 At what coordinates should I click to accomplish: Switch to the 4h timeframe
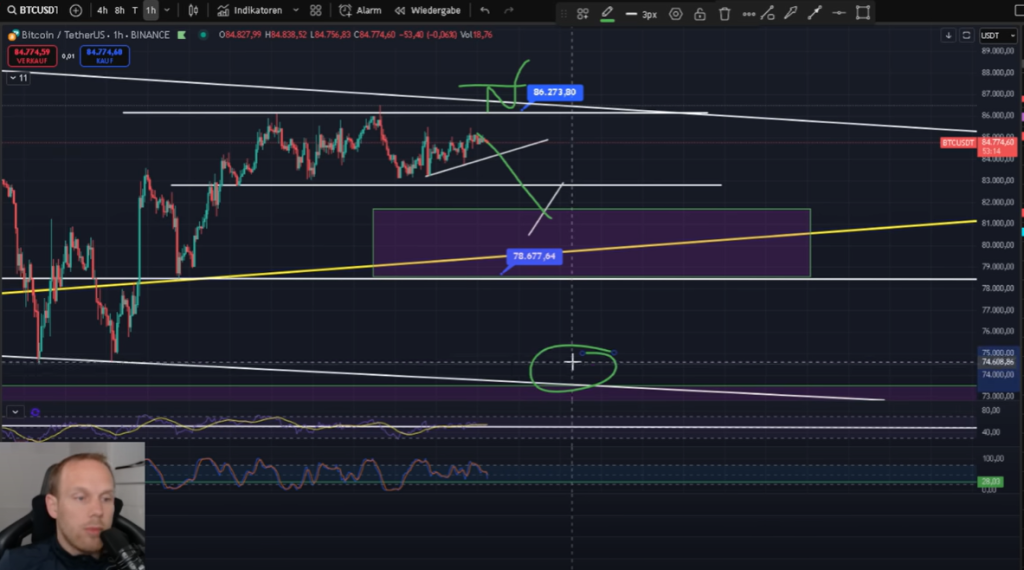[103, 10]
